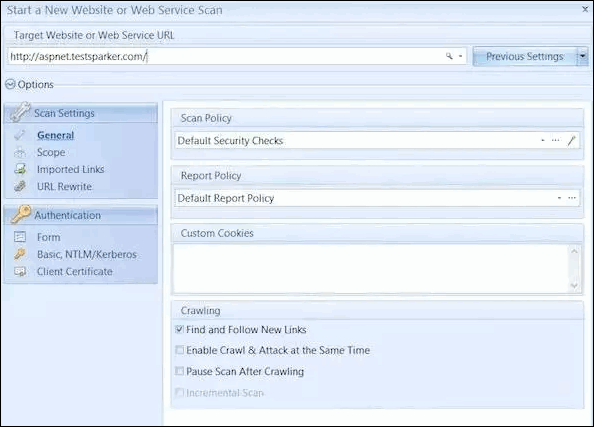Select the General settings item

(55, 135)
